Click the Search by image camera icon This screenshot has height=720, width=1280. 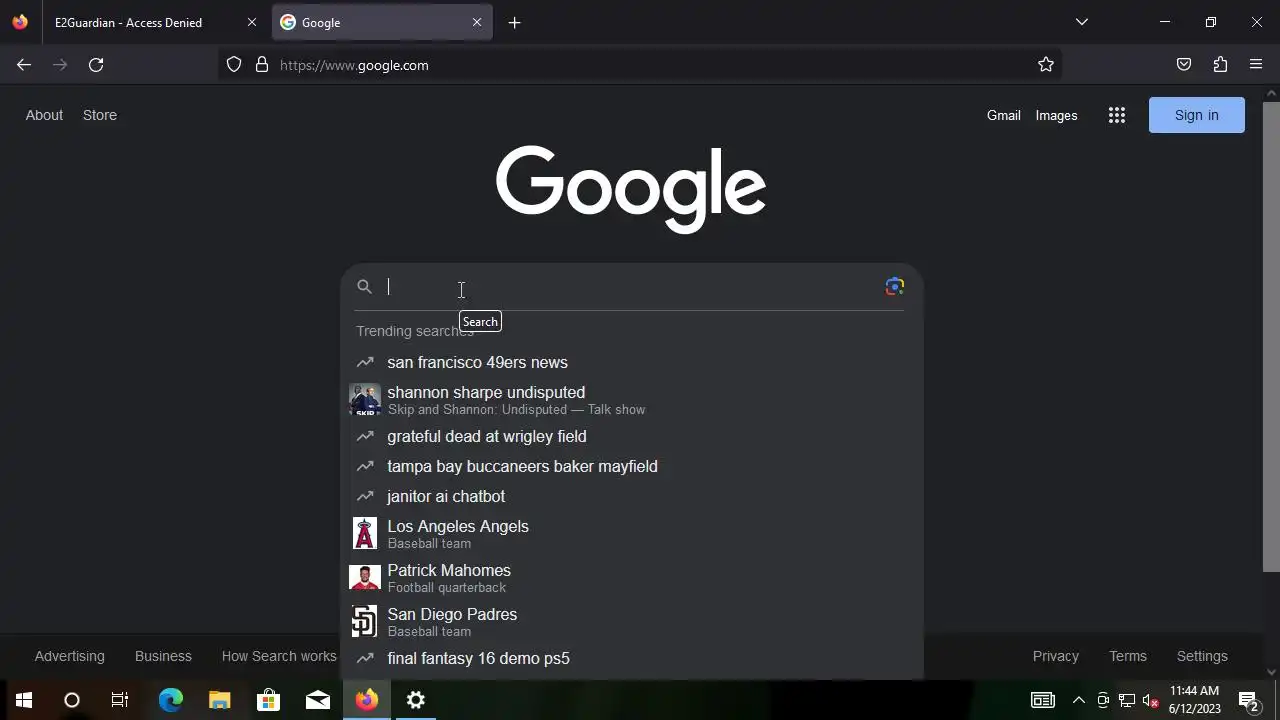click(895, 287)
